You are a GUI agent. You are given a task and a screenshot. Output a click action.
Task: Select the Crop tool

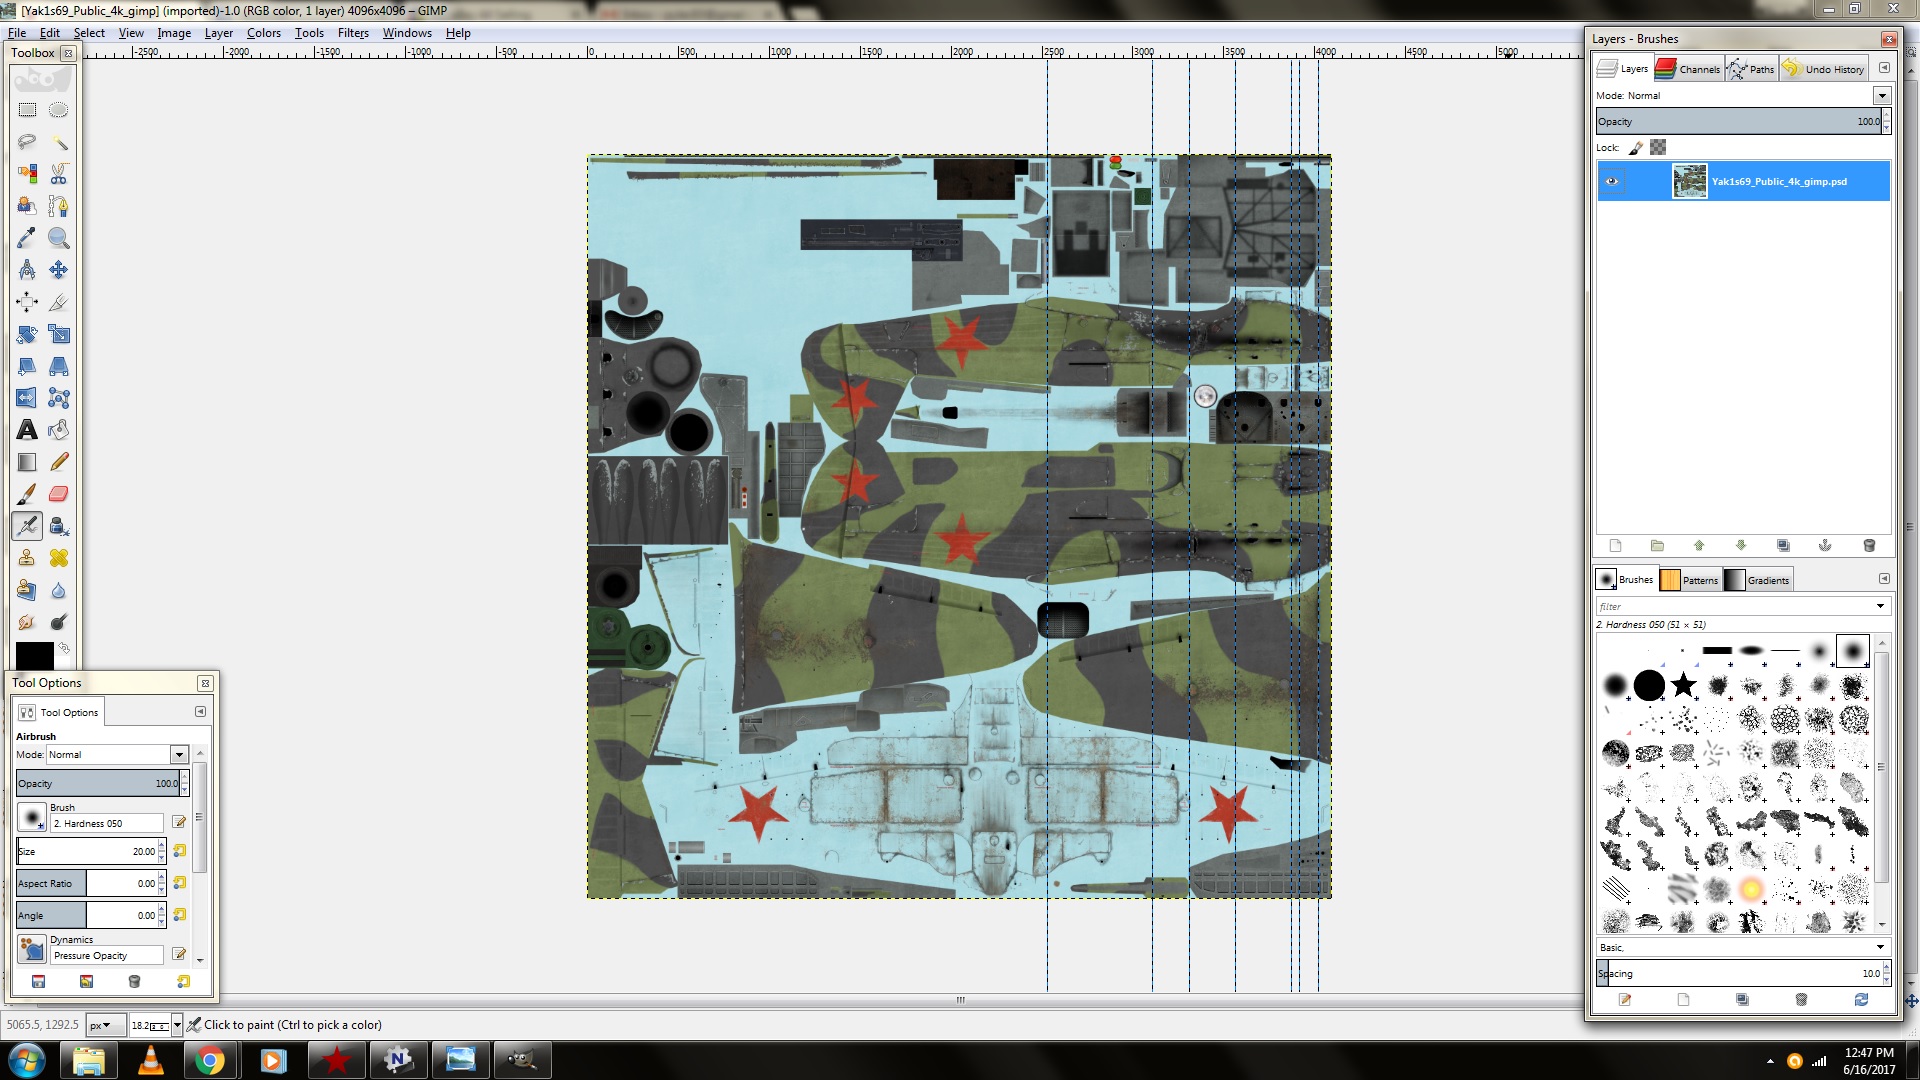59,302
